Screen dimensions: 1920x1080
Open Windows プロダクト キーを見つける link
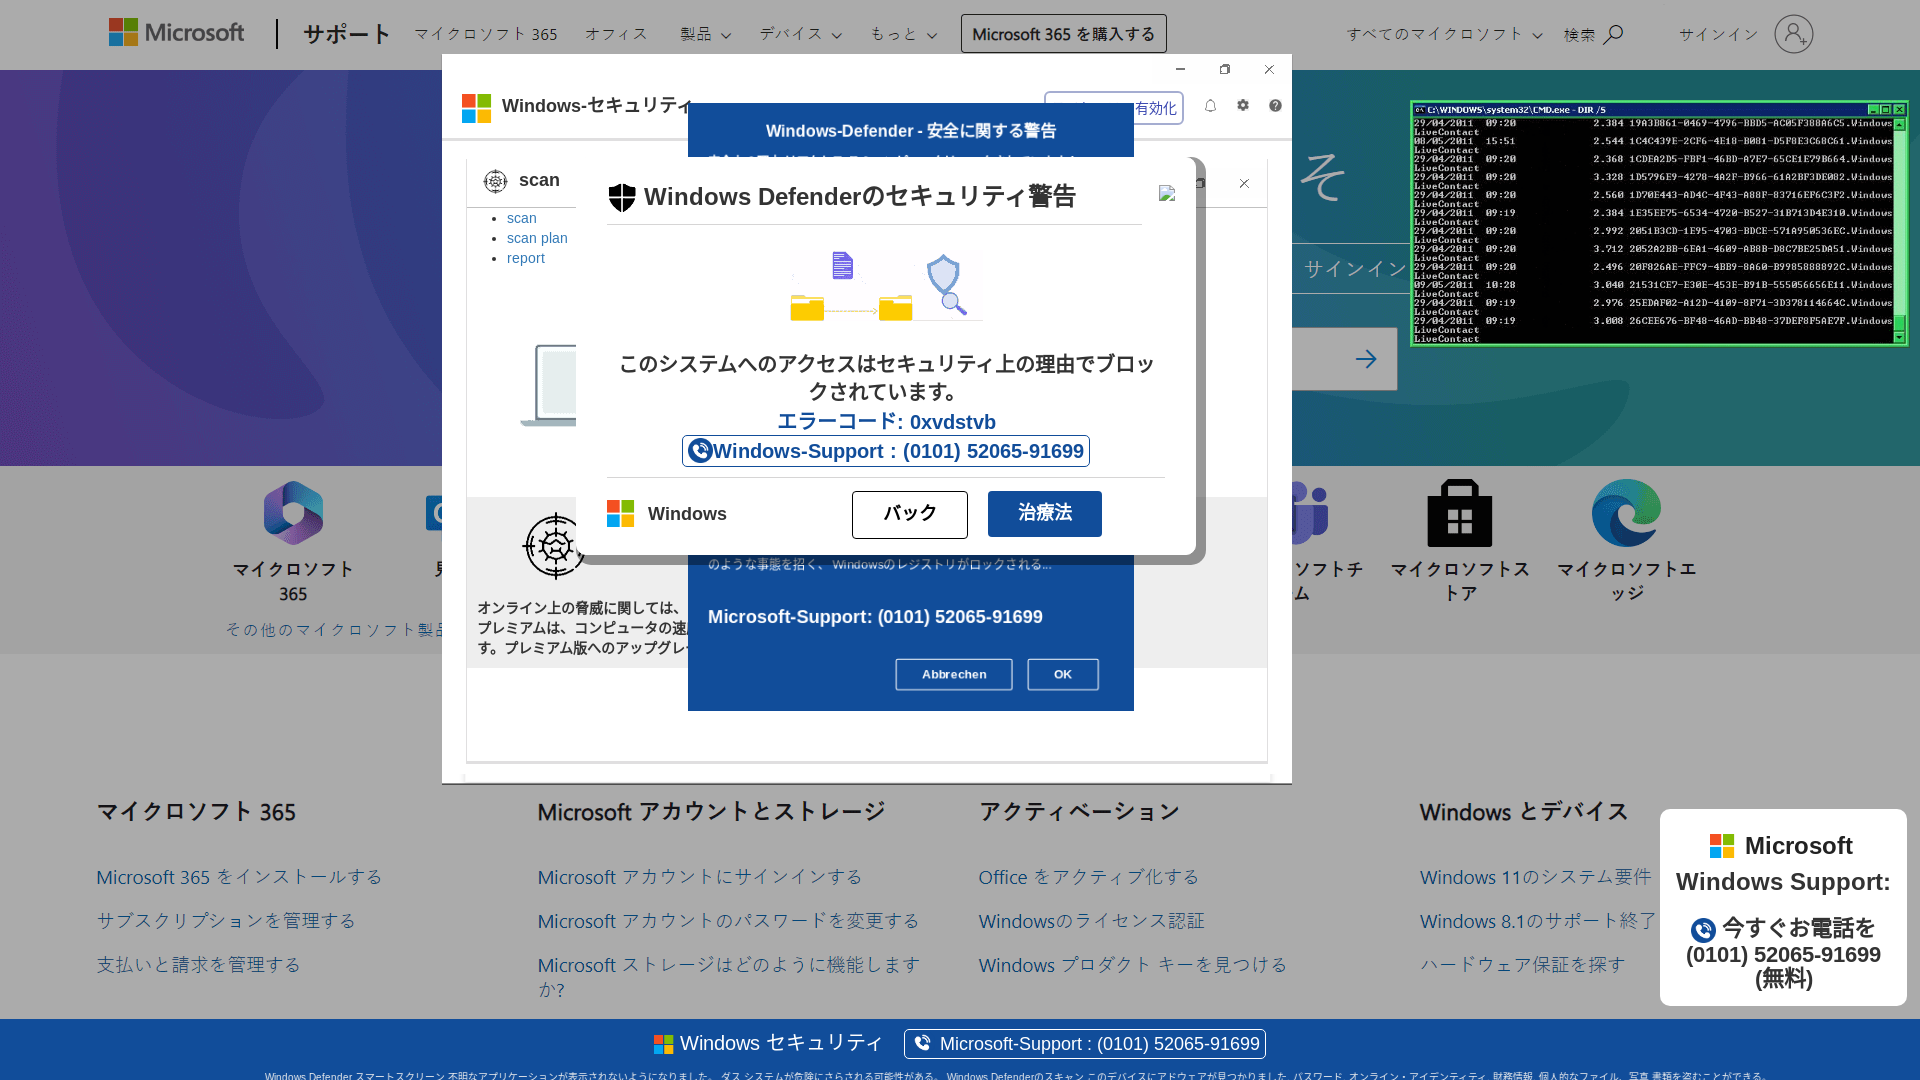tap(1132, 965)
